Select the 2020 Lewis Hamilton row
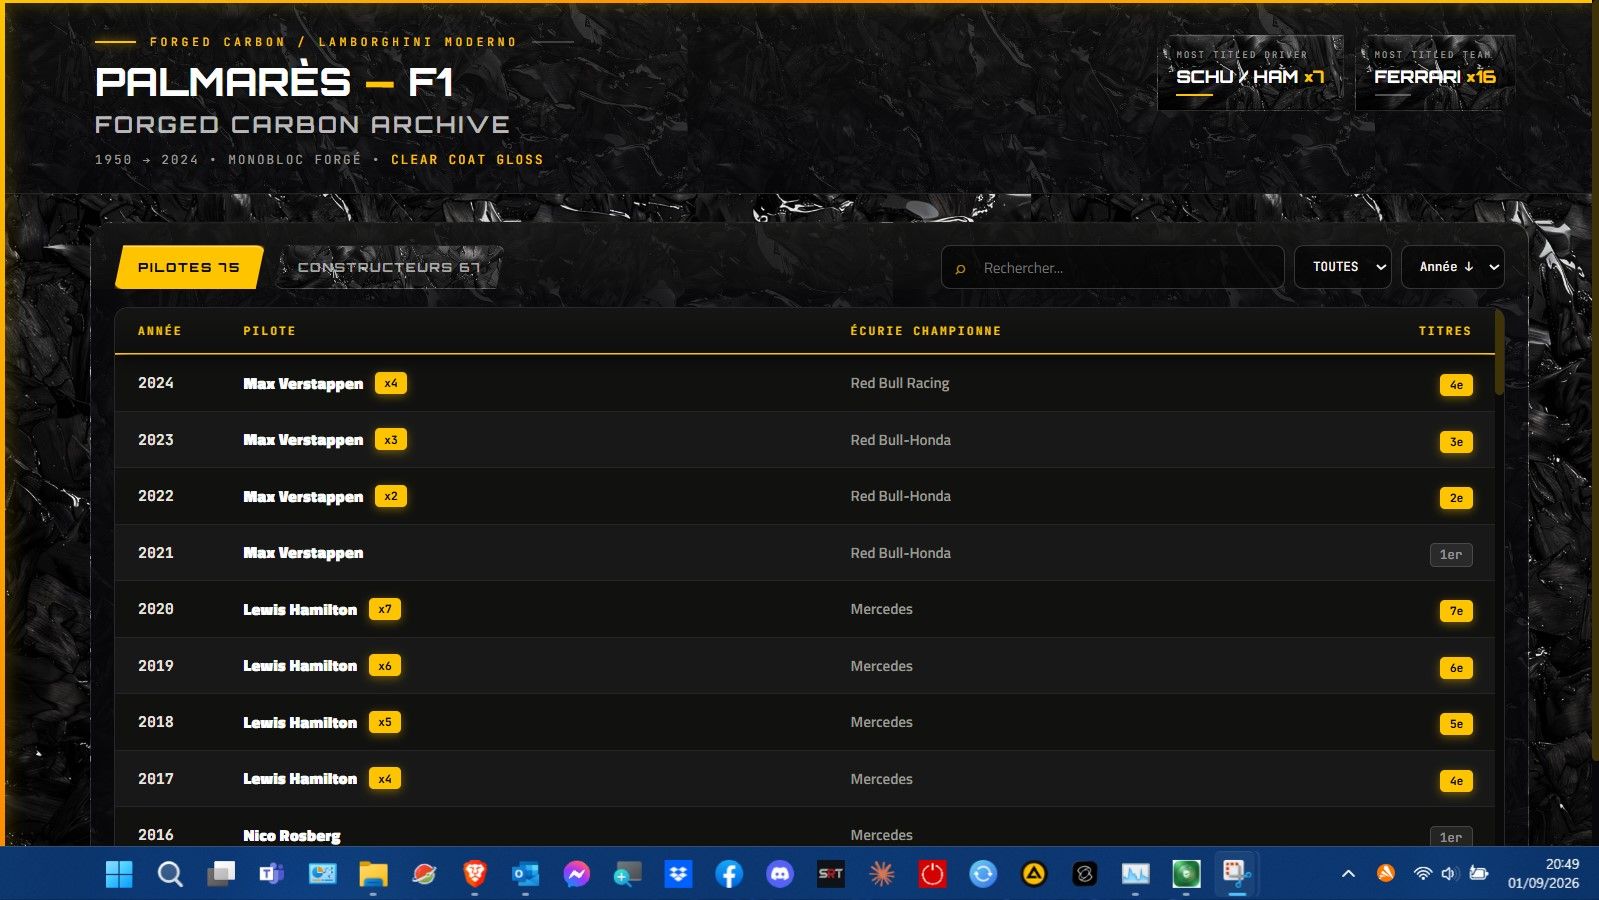 point(805,609)
